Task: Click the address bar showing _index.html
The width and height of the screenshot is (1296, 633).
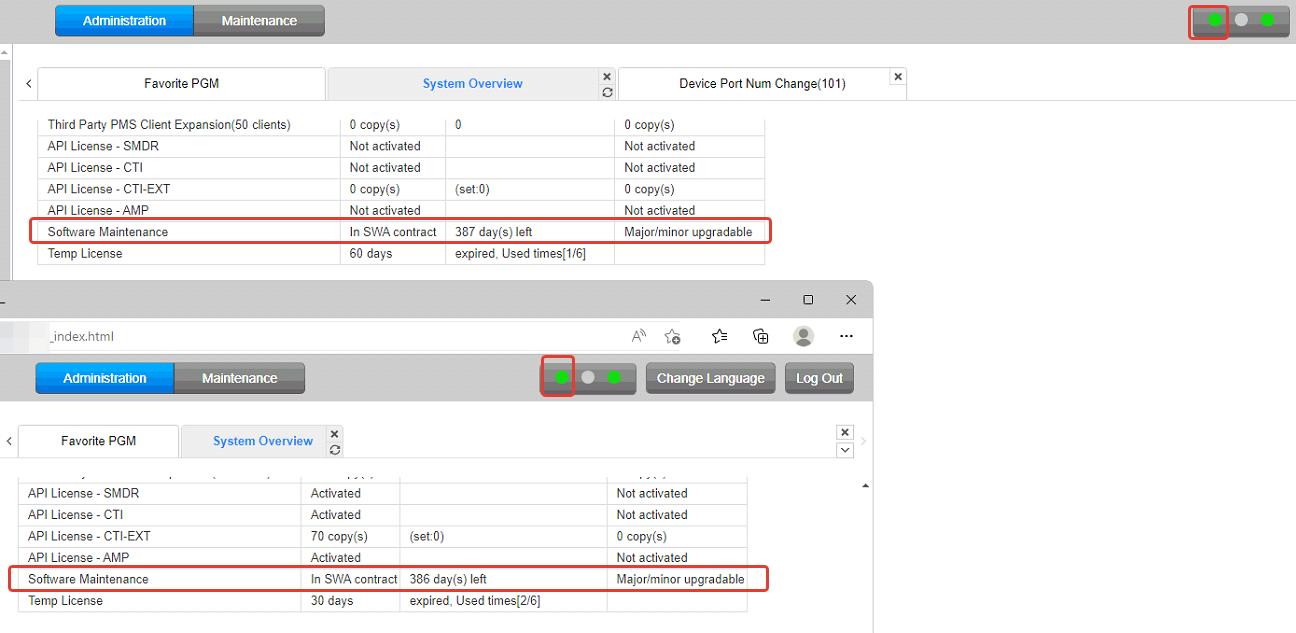Action: pos(330,336)
